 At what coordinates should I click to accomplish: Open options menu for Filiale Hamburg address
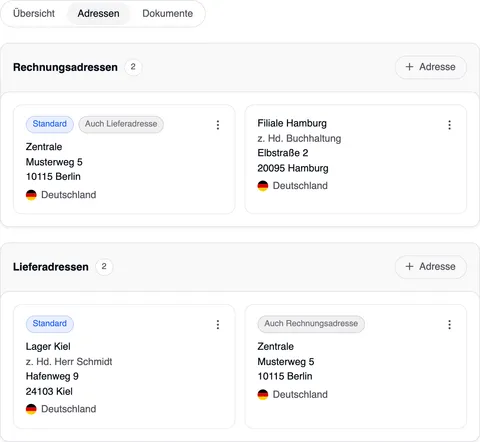tap(449, 125)
